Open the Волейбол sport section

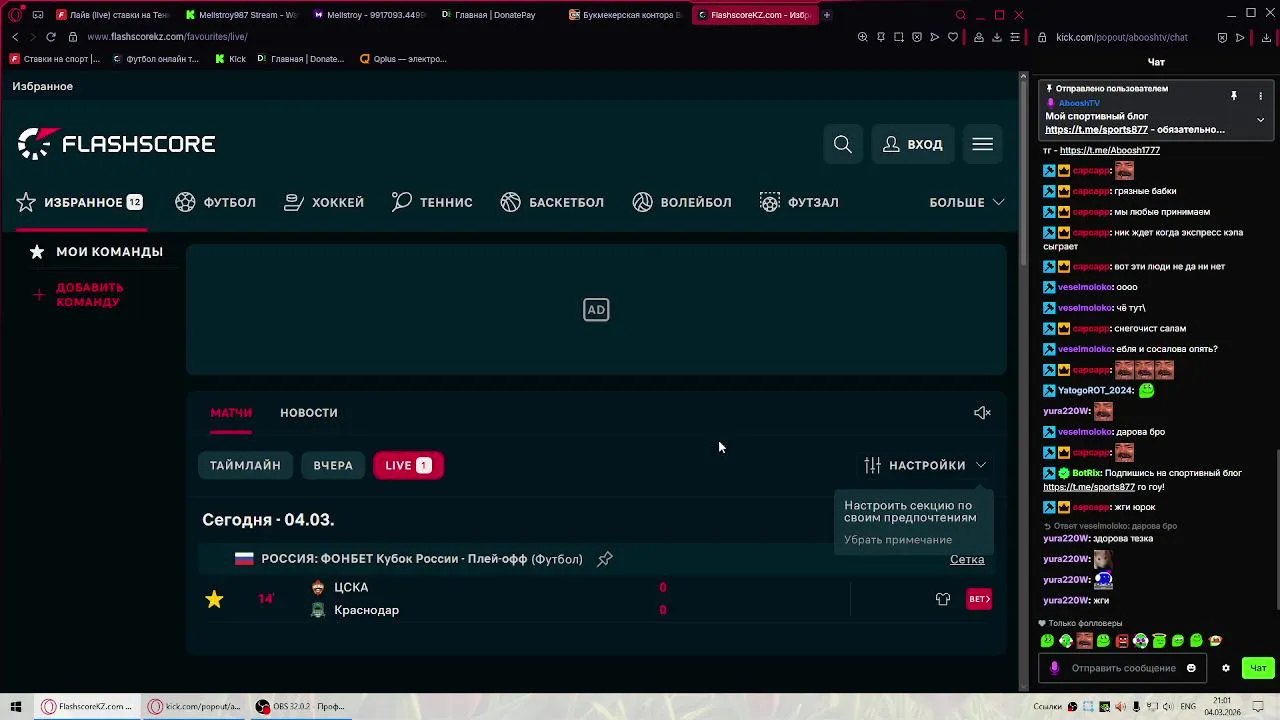(x=682, y=202)
